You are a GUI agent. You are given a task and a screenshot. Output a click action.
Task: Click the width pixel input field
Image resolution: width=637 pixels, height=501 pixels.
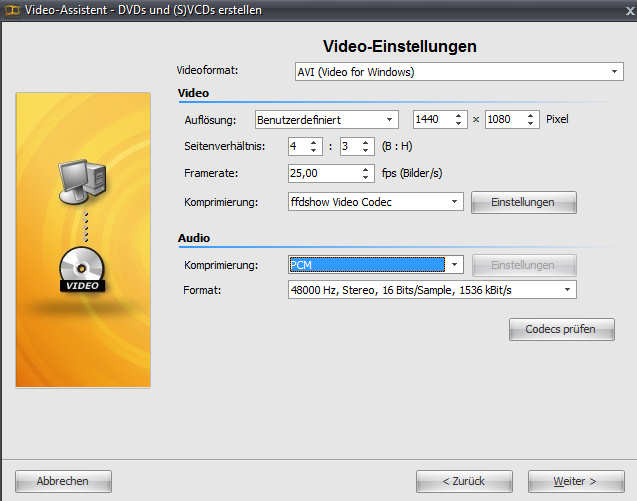[432, 120]
